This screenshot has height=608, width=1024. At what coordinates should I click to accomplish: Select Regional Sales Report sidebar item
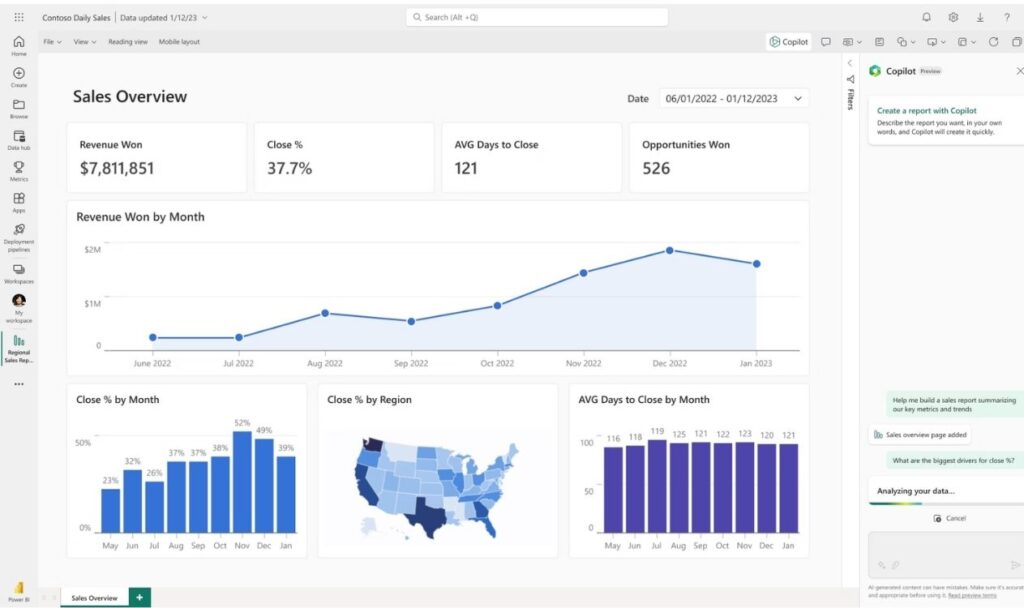19,349
